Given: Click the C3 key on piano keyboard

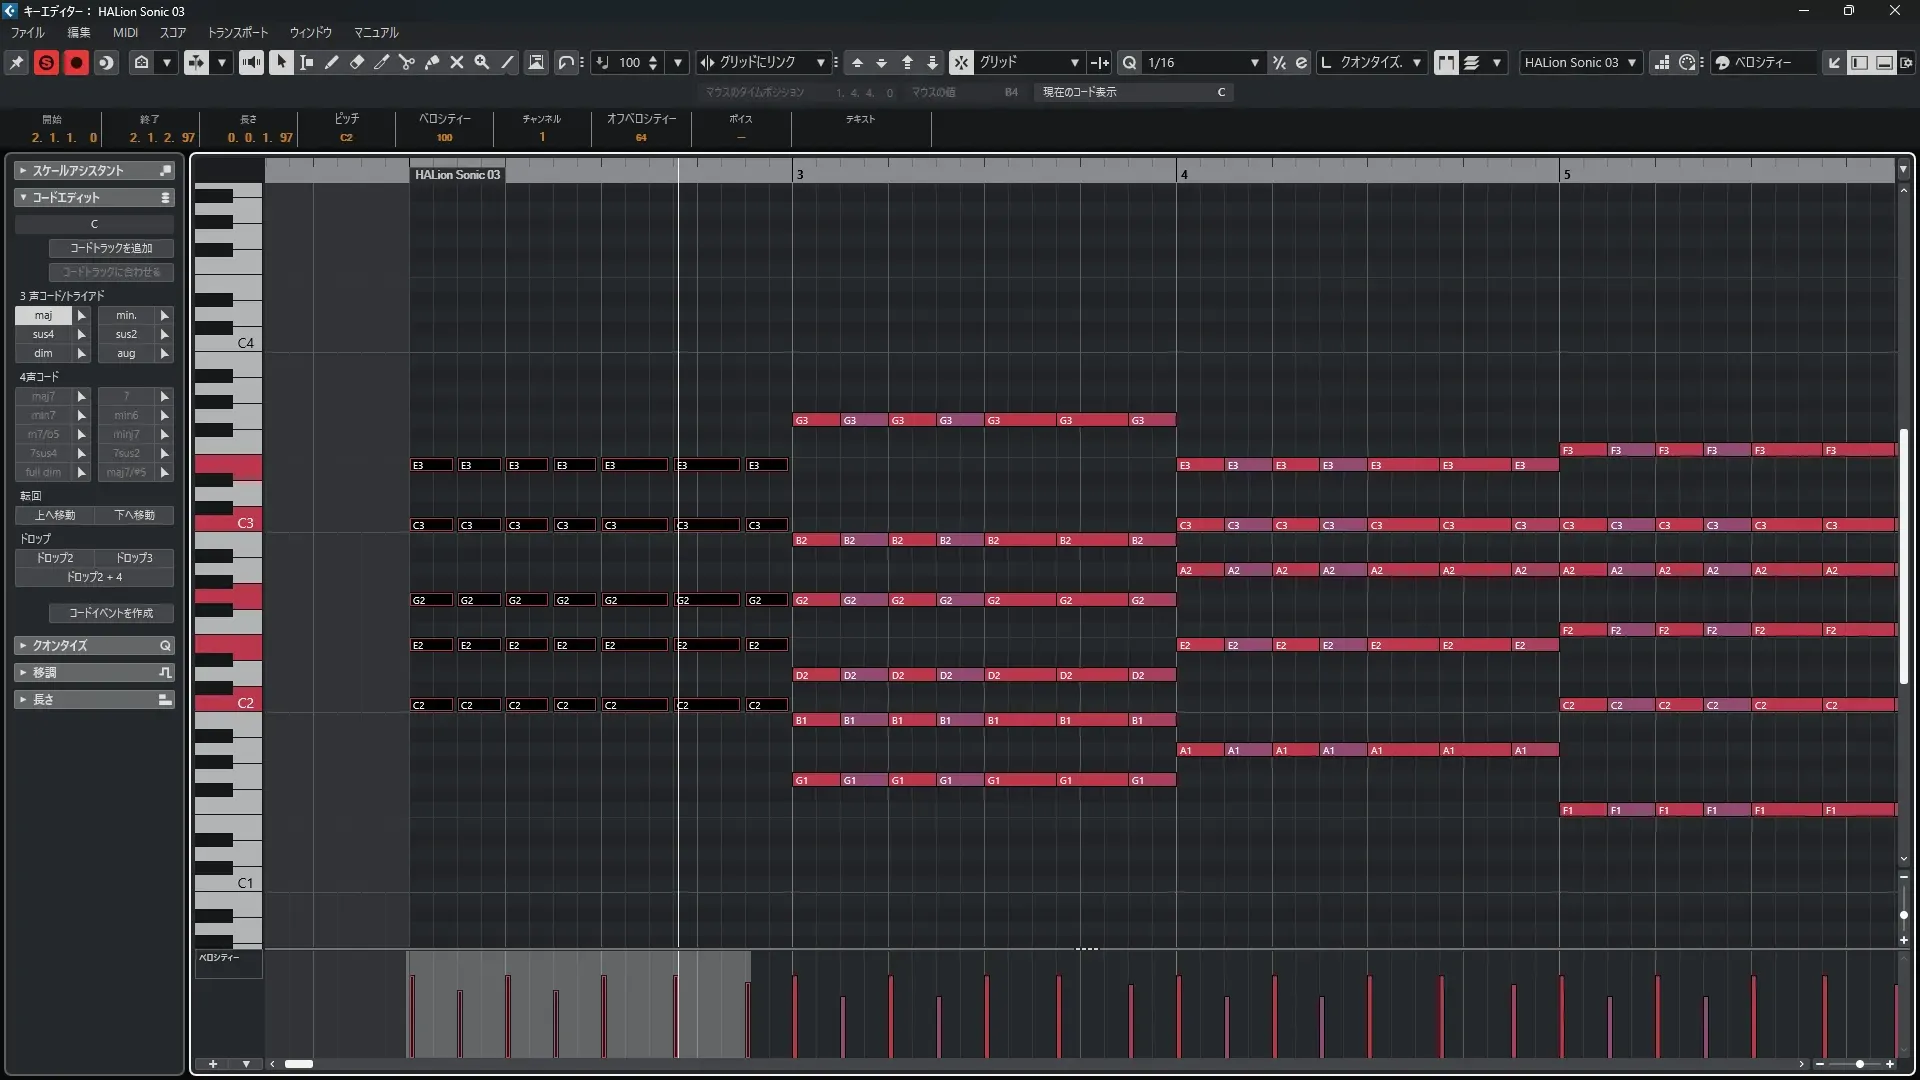Looking at the screenshot, I should 228,523.
